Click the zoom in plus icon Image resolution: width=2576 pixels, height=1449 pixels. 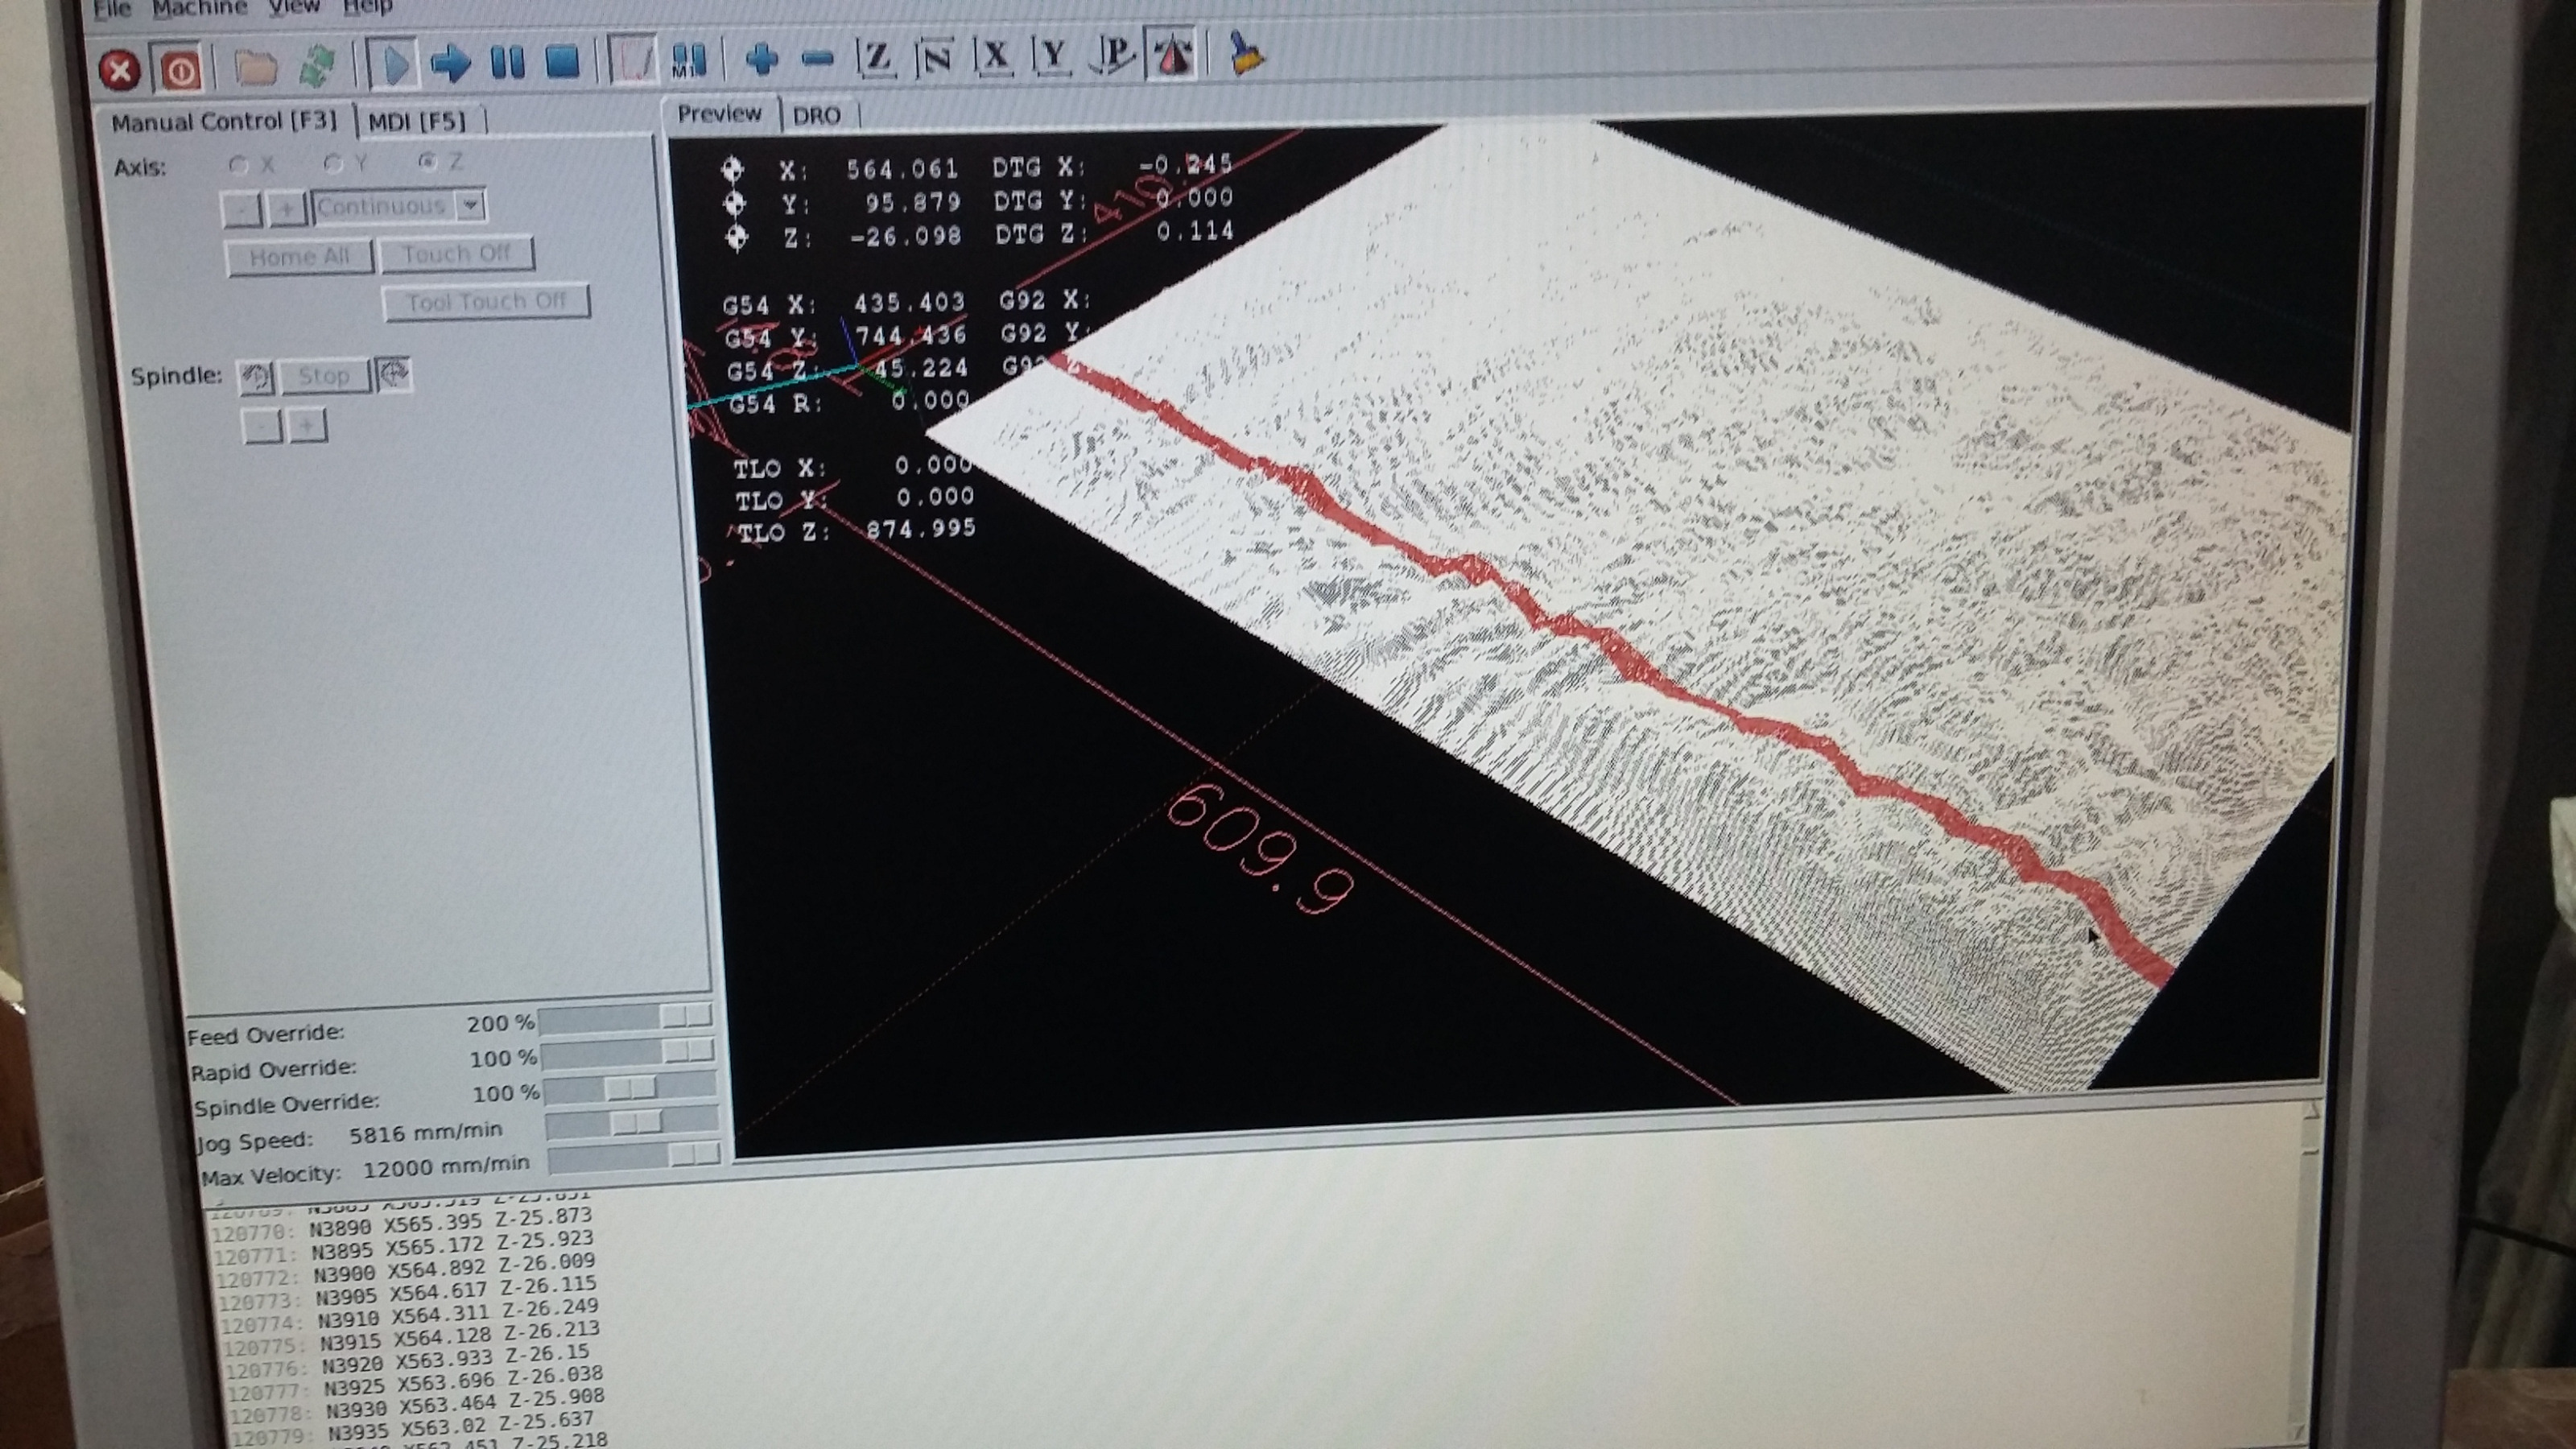coord(762,59)
